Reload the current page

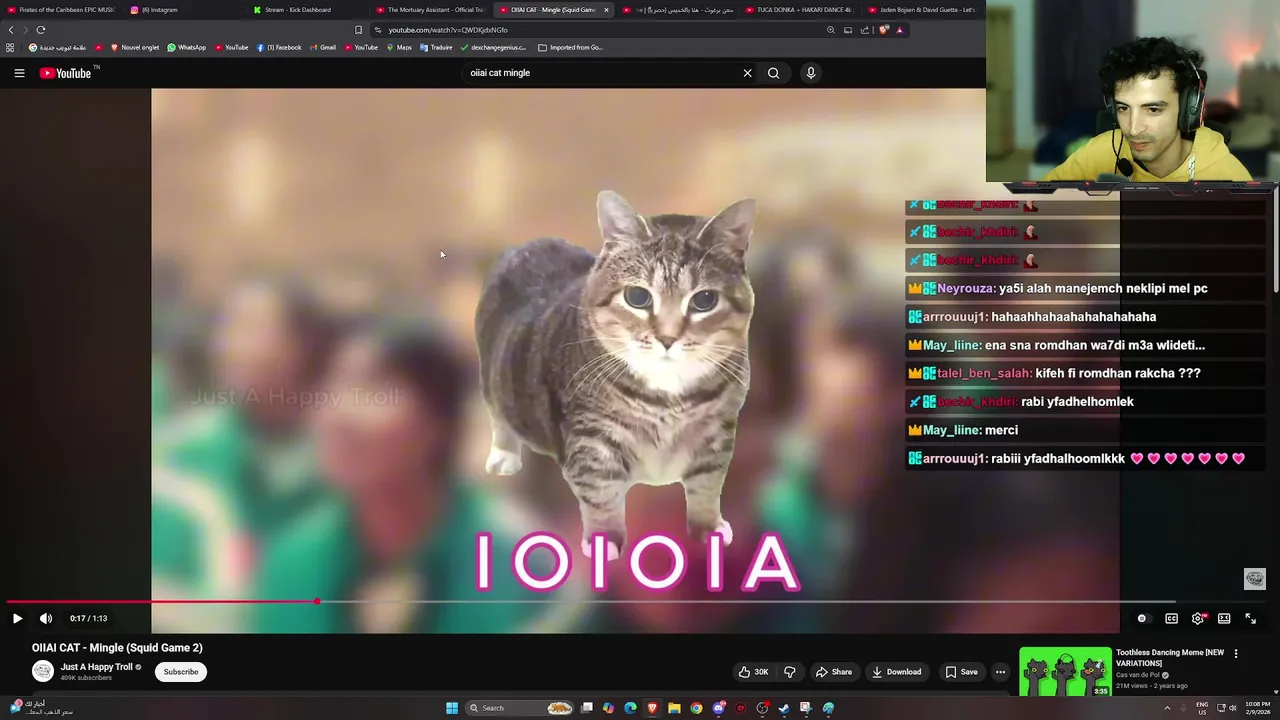[x=41, y=30]
